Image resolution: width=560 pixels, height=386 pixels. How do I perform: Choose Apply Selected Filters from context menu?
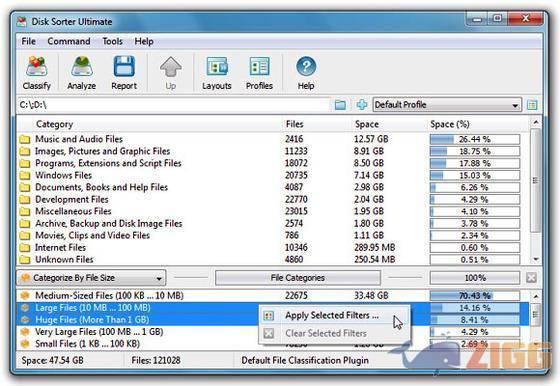point(335,315)
